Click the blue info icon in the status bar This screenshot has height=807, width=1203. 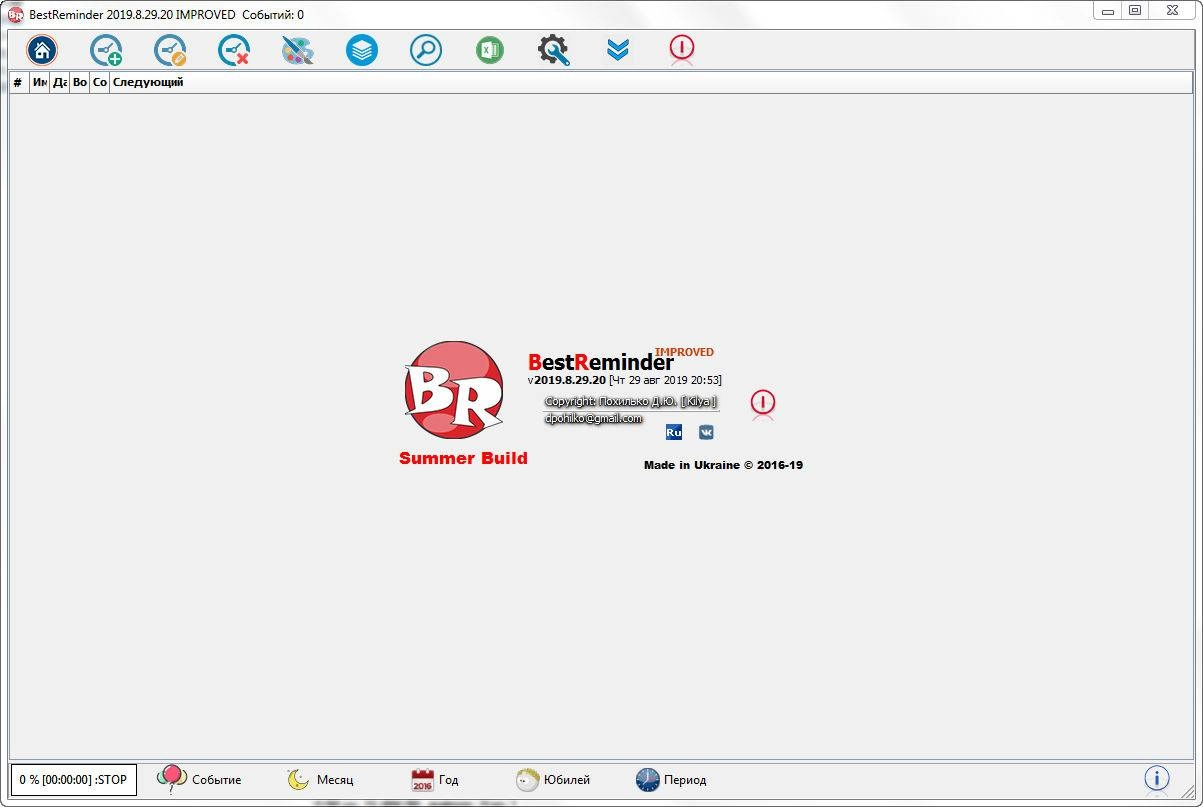[x=1157, y=779]
